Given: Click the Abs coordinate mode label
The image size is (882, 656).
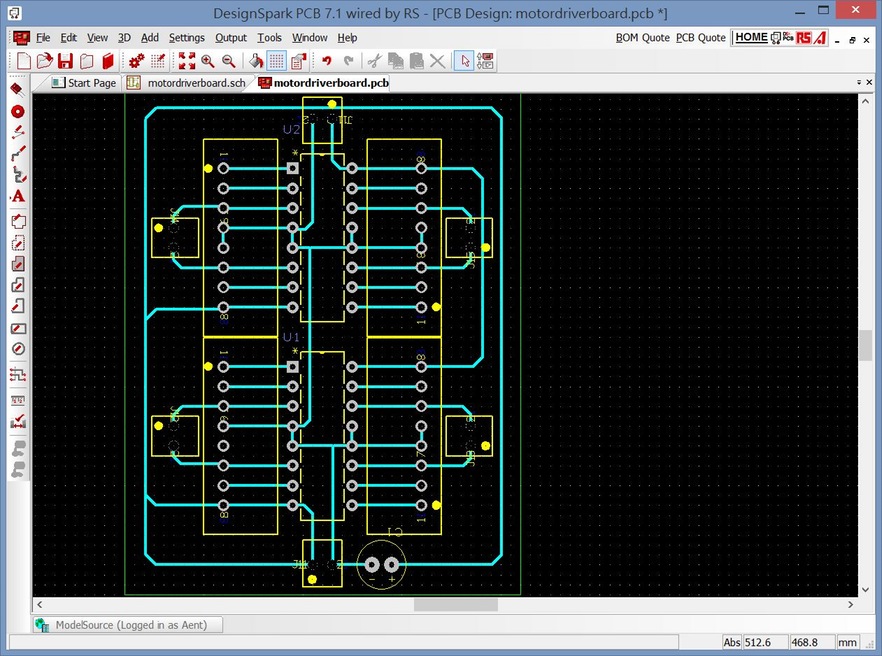Looking at the screenshot, I should tap(731, 642).
